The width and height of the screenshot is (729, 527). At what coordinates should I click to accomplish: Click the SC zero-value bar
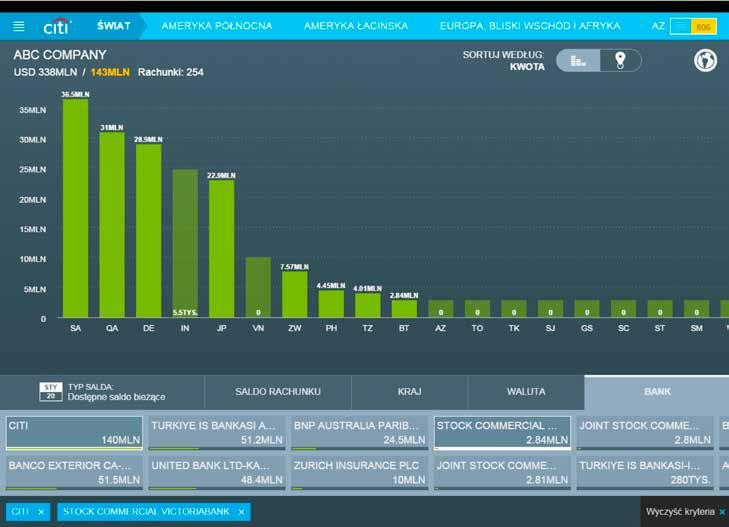[x=623, y=309]
